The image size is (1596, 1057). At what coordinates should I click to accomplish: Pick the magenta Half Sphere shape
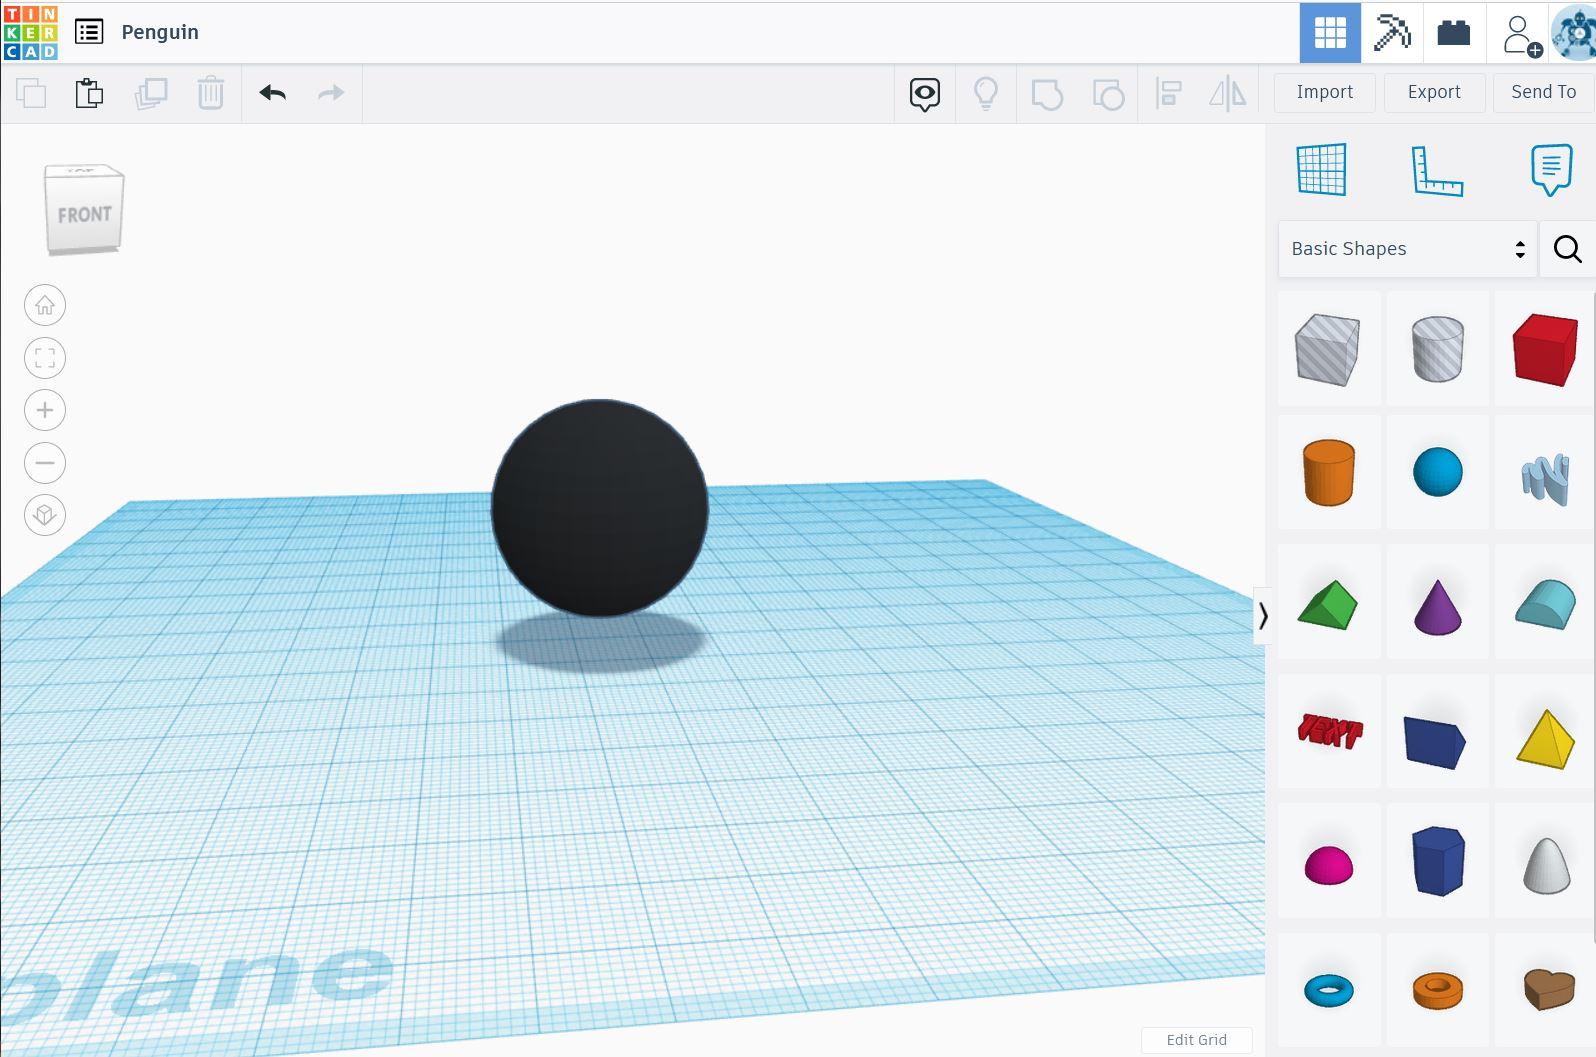(1329, 860)
